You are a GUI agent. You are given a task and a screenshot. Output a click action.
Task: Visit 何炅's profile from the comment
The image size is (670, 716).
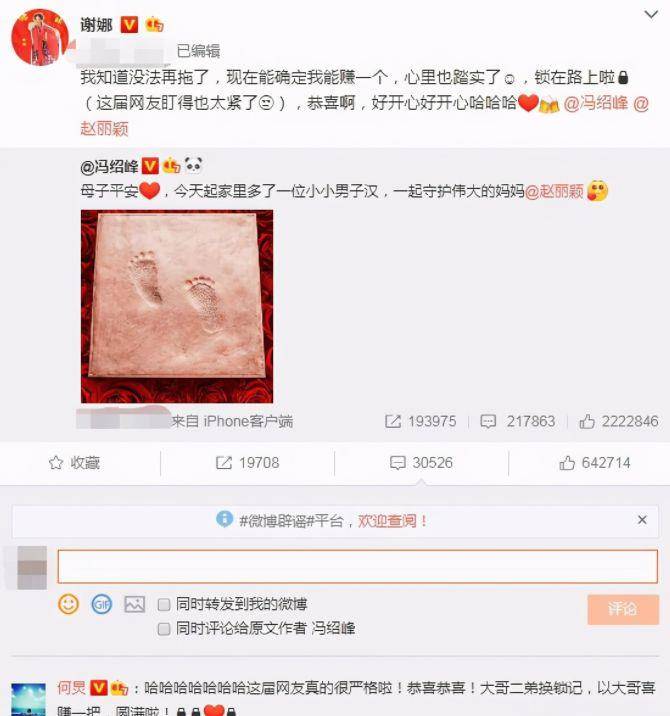coord(71,687)
